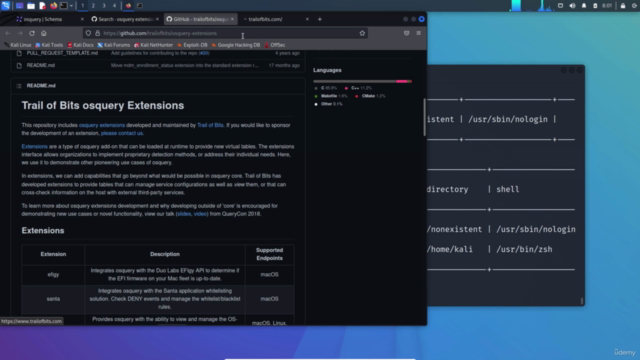Click /usr/bin/zsh text in terminal window
This screenshot has width=640, height=360.
click(x=524, y=249)
